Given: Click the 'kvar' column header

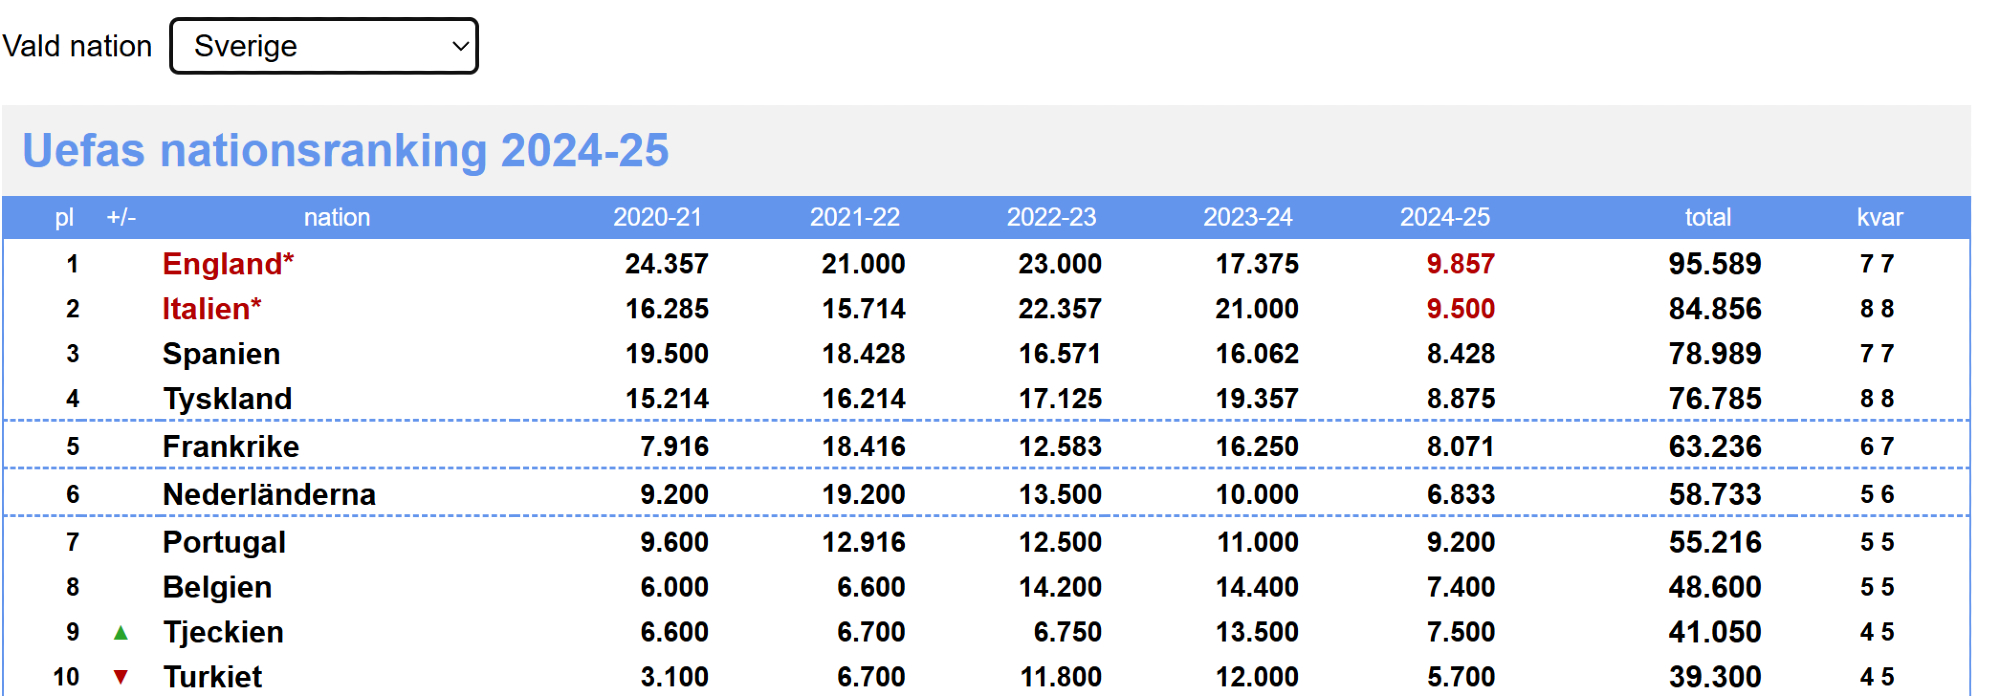Looking at the screenshot, I should 1879,217.
